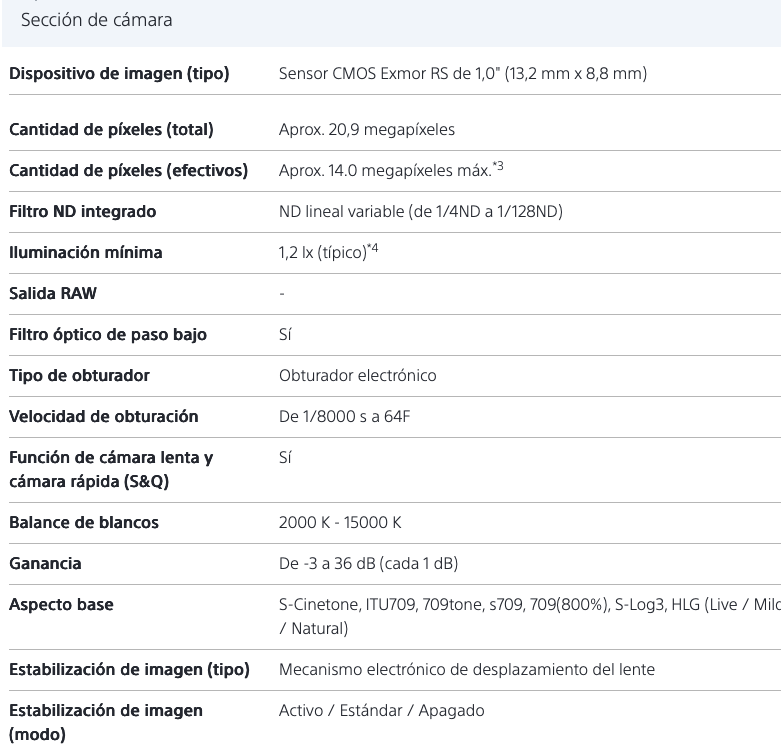Click the footnote *3 superscript link
The width and height of the screenshot is (781, 747).
[x=496, y=166]
